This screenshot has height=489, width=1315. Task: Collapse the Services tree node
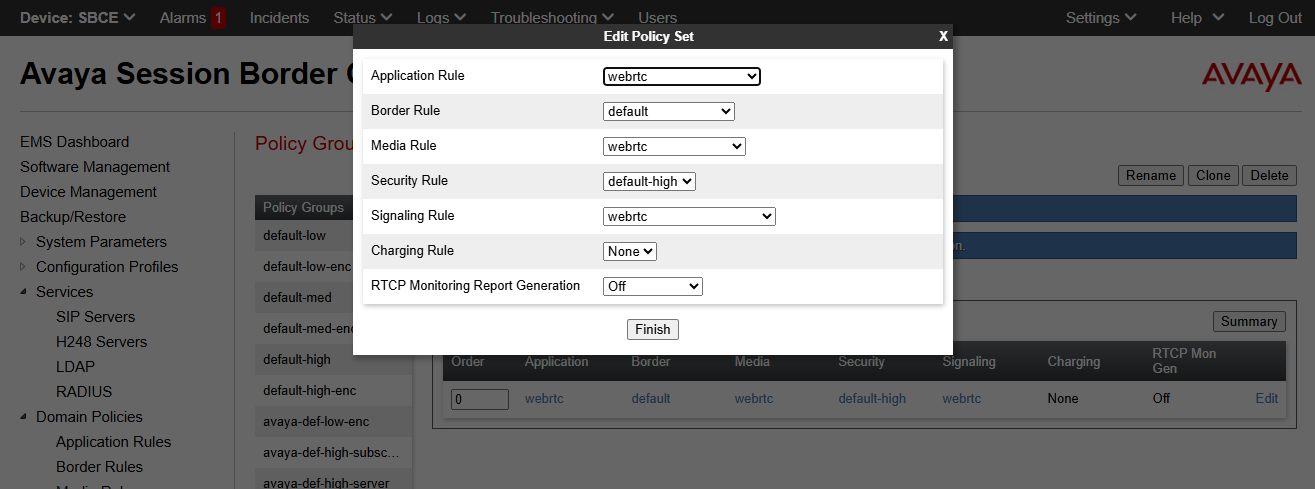click(x=25, y=292)
